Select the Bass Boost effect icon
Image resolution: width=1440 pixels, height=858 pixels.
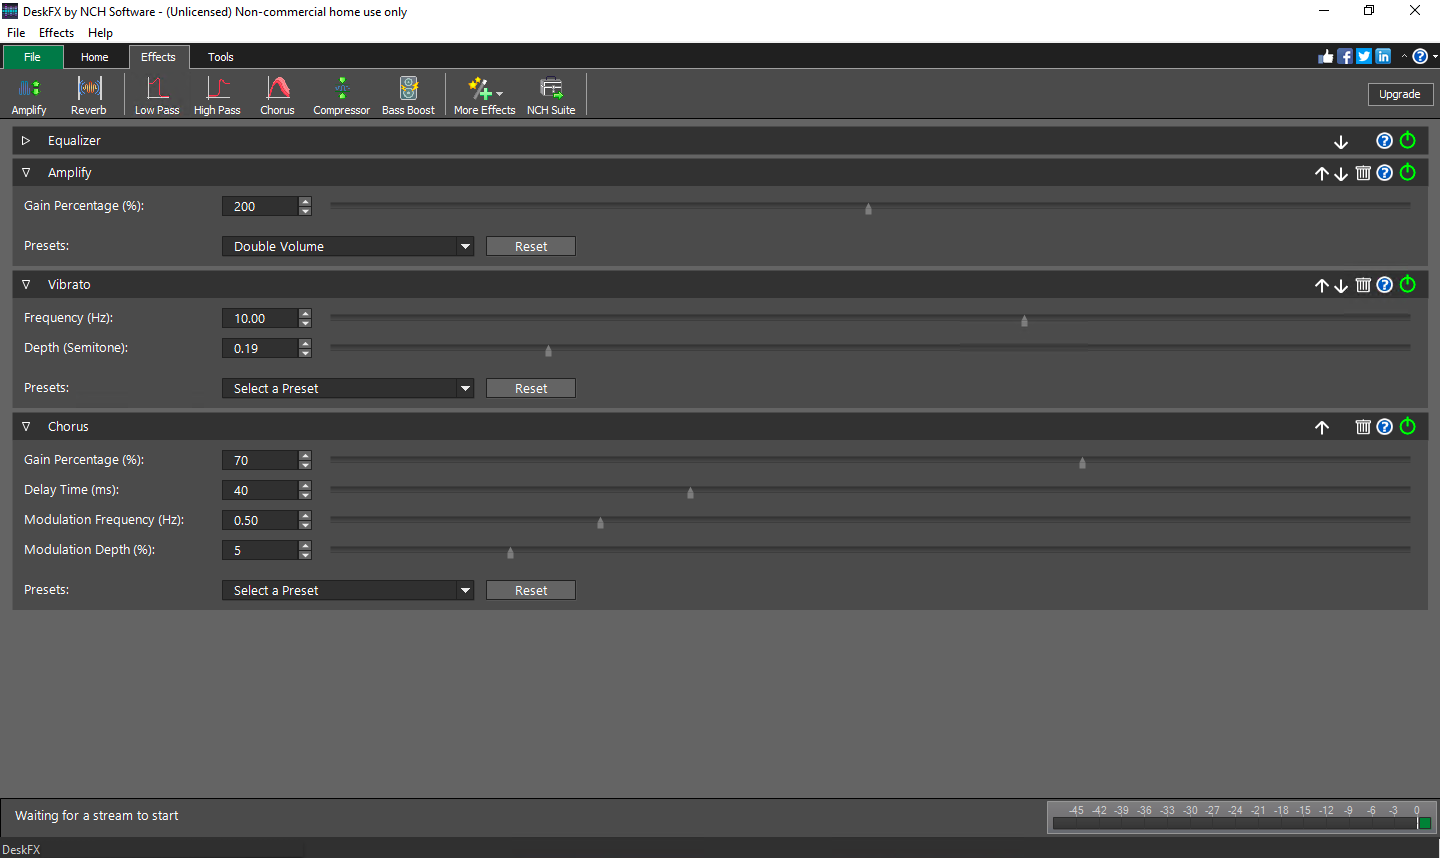tap(407, 94)
